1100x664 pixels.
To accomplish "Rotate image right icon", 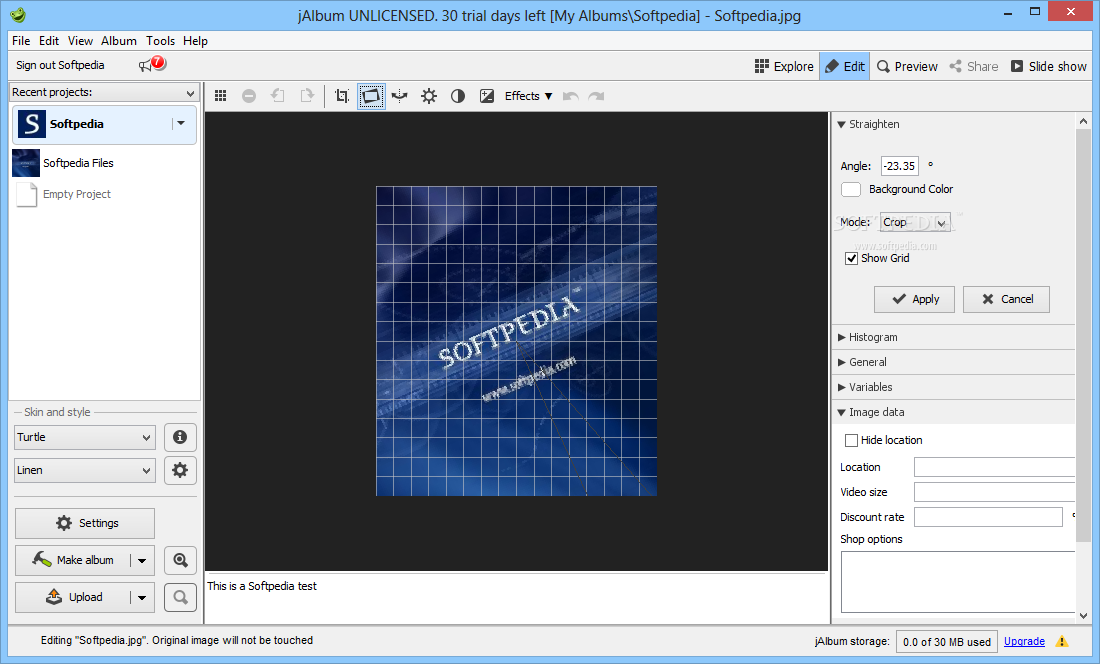I will [307, 95].
